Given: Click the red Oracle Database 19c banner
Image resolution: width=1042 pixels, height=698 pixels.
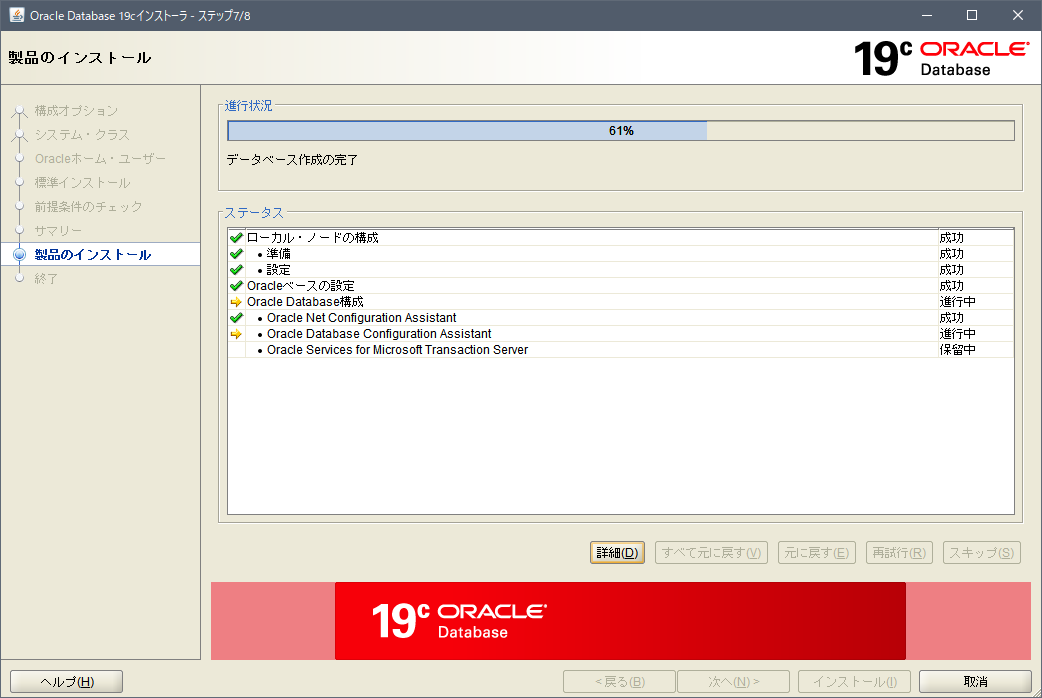Looking at the screenshot, I should point(620,621).
